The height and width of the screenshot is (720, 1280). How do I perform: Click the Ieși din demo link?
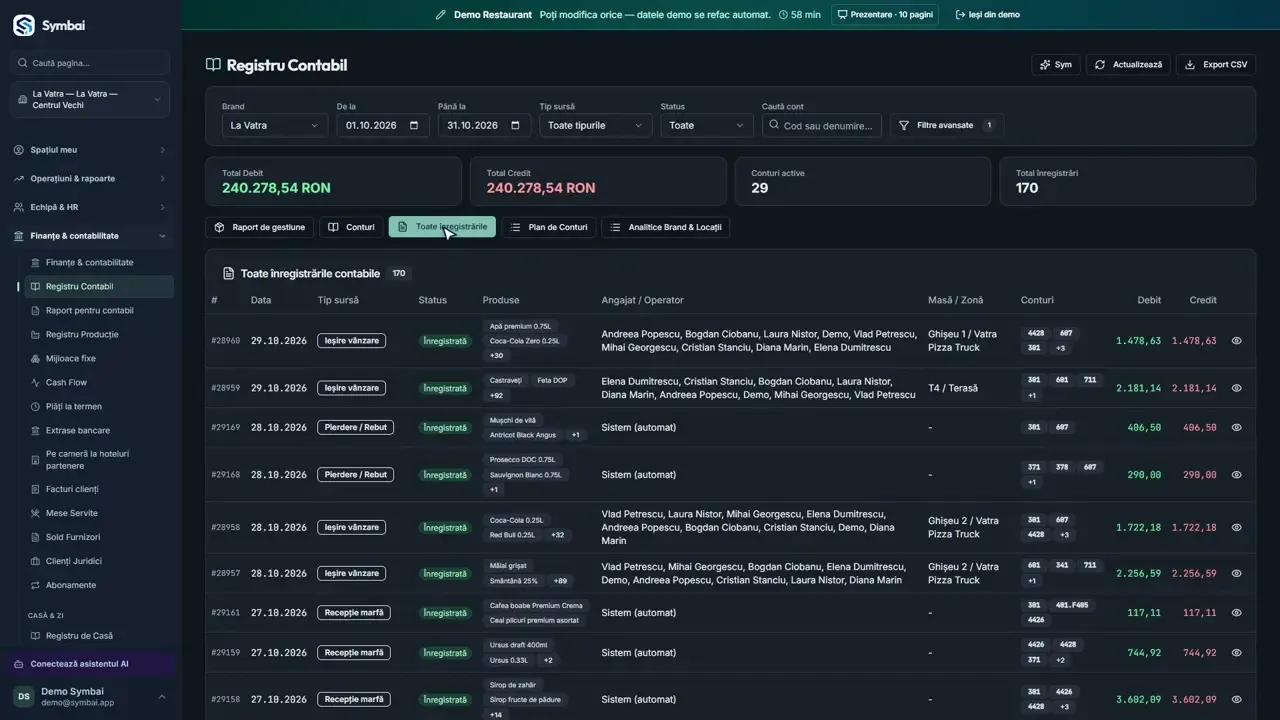987,15
